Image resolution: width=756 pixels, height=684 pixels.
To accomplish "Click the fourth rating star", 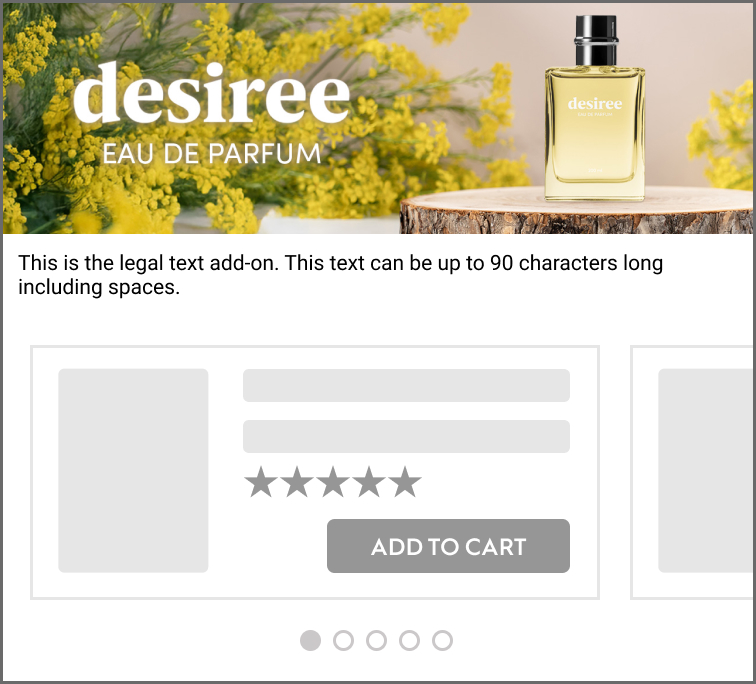I will tap(369, 482).
